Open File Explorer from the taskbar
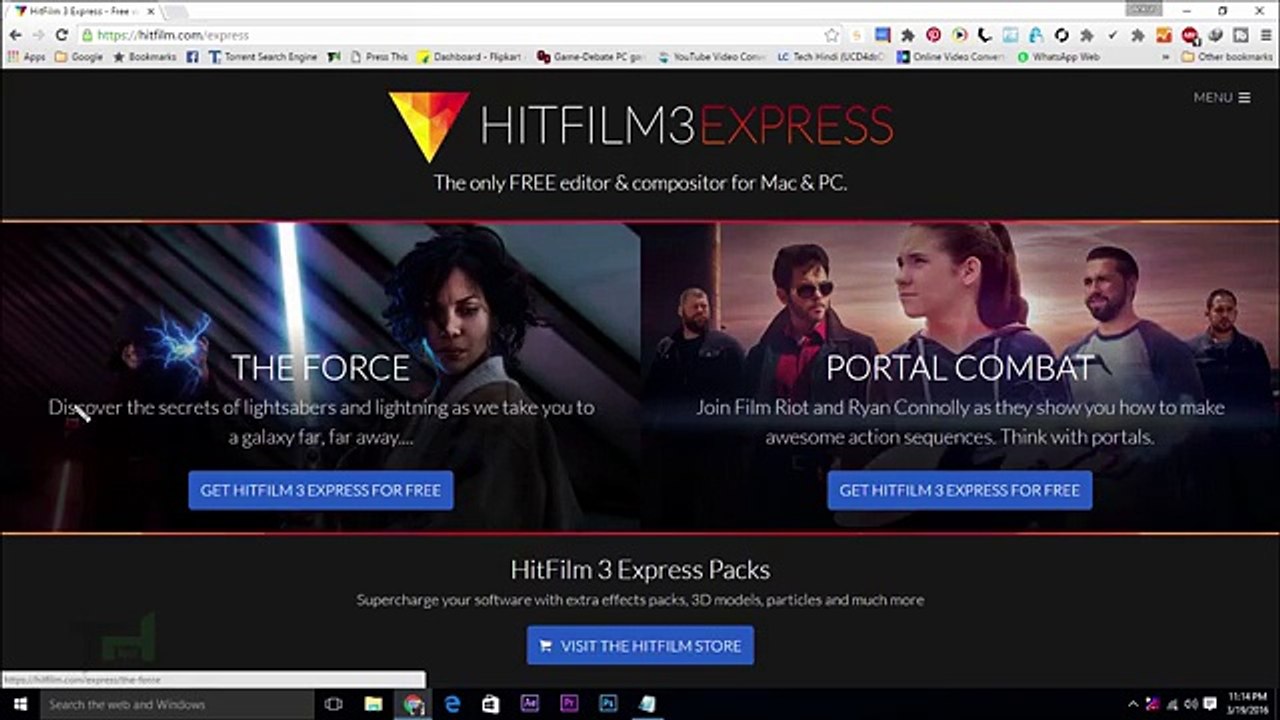 click(x=373, y=704)
